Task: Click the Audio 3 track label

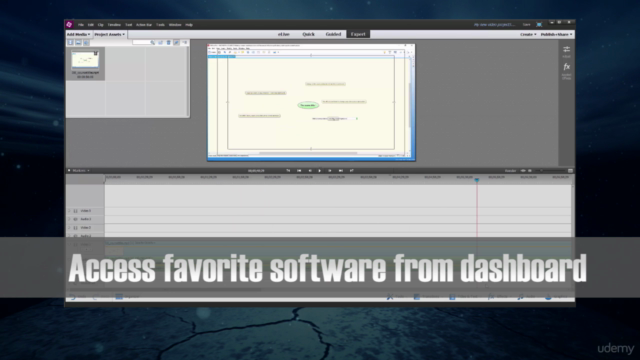Action: click(86, 219)
